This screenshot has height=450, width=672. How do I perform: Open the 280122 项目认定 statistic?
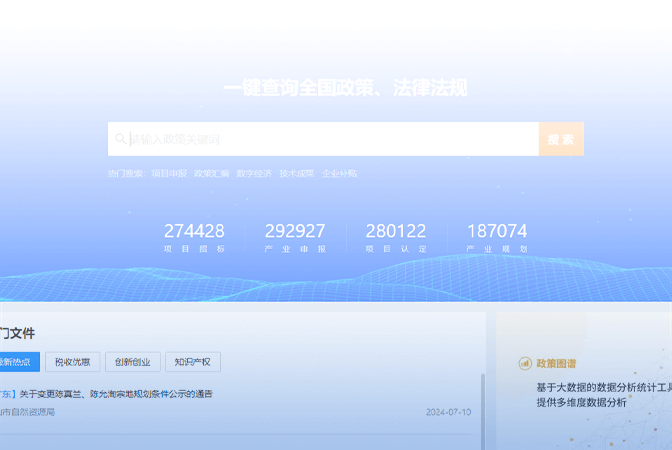tap(396, 237)
